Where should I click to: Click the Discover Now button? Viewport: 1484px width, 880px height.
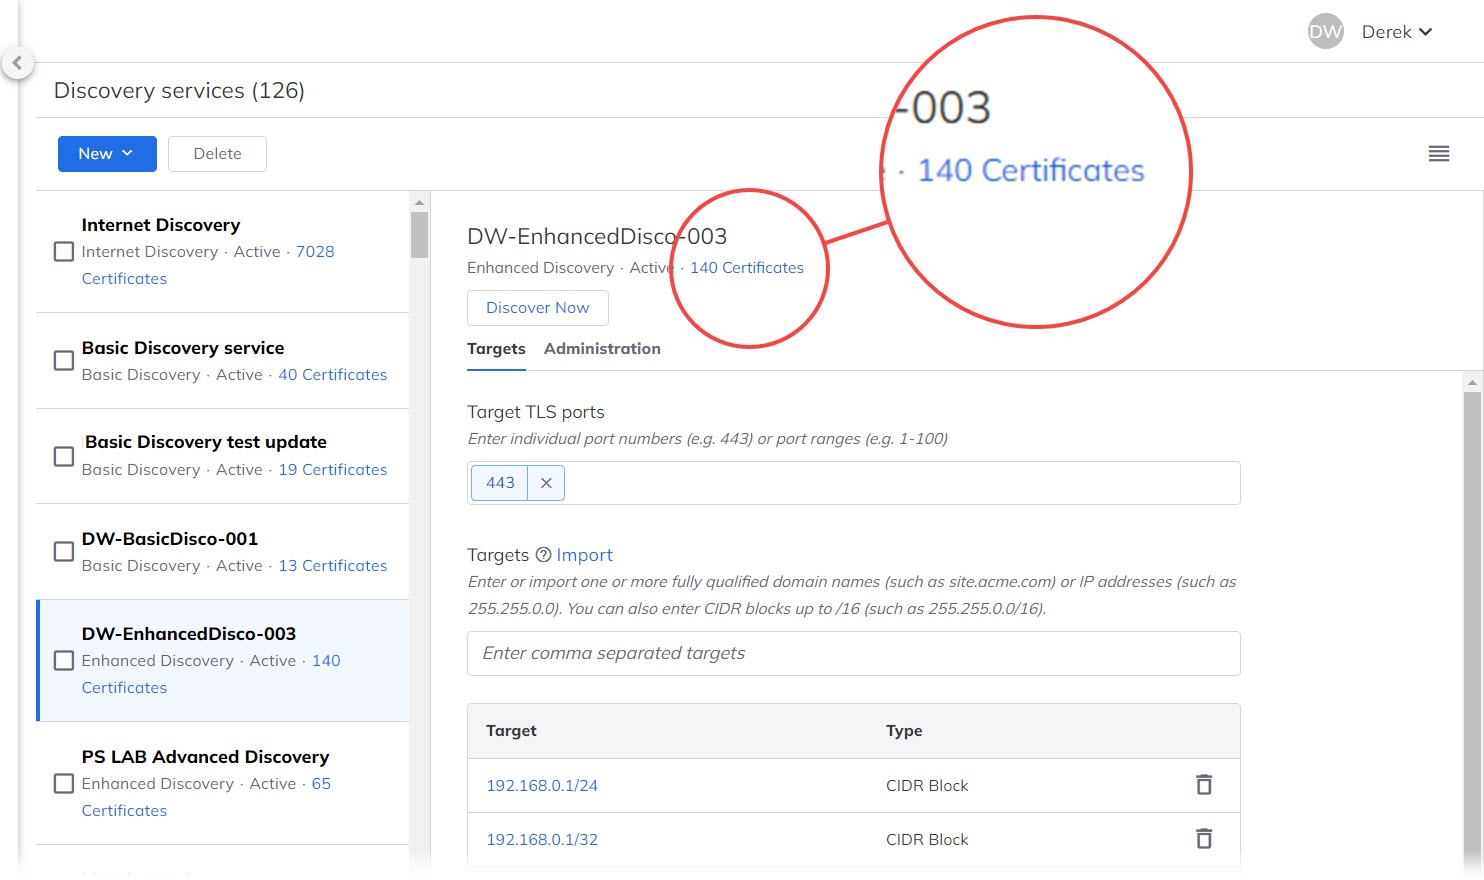click(538, 308)
